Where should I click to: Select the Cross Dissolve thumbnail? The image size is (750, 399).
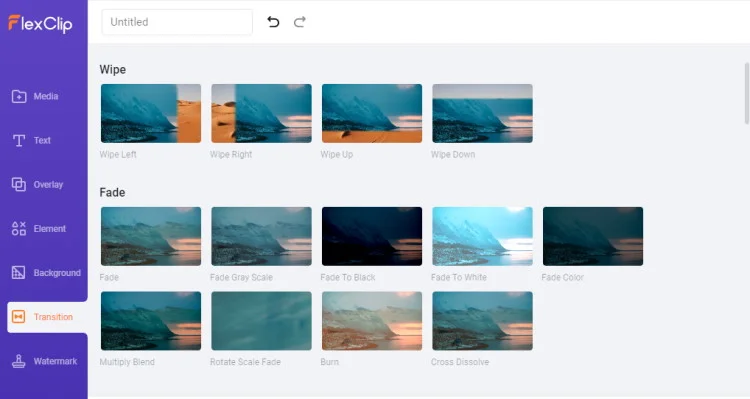point(482,321)
